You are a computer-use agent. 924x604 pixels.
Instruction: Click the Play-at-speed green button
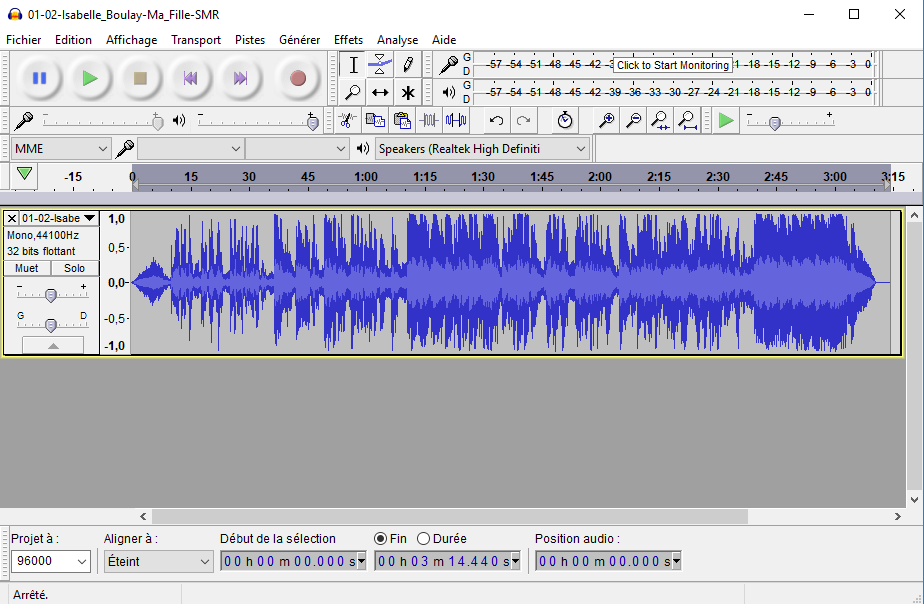point(726,121)
